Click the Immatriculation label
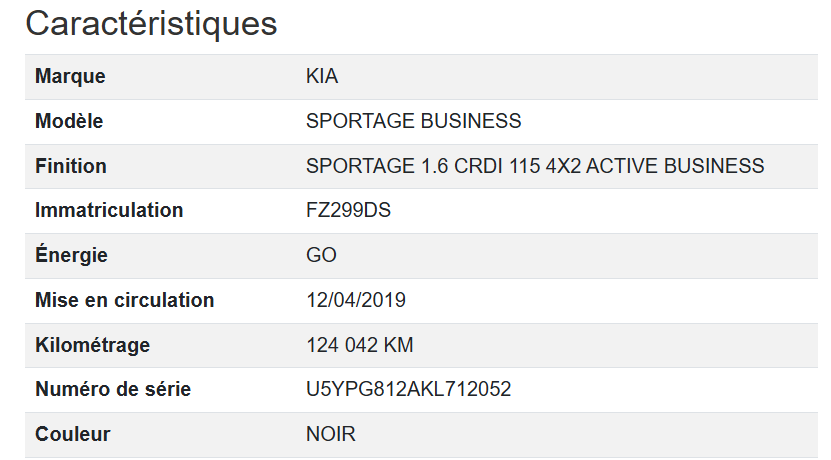831x460 pixels. tap(109, 211)
